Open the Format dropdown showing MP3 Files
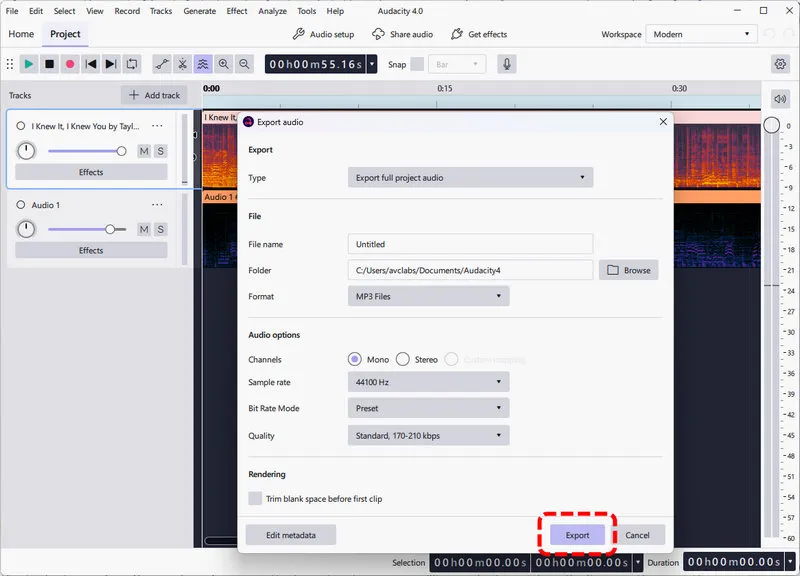The image size is (800, 576). point(429,296)
